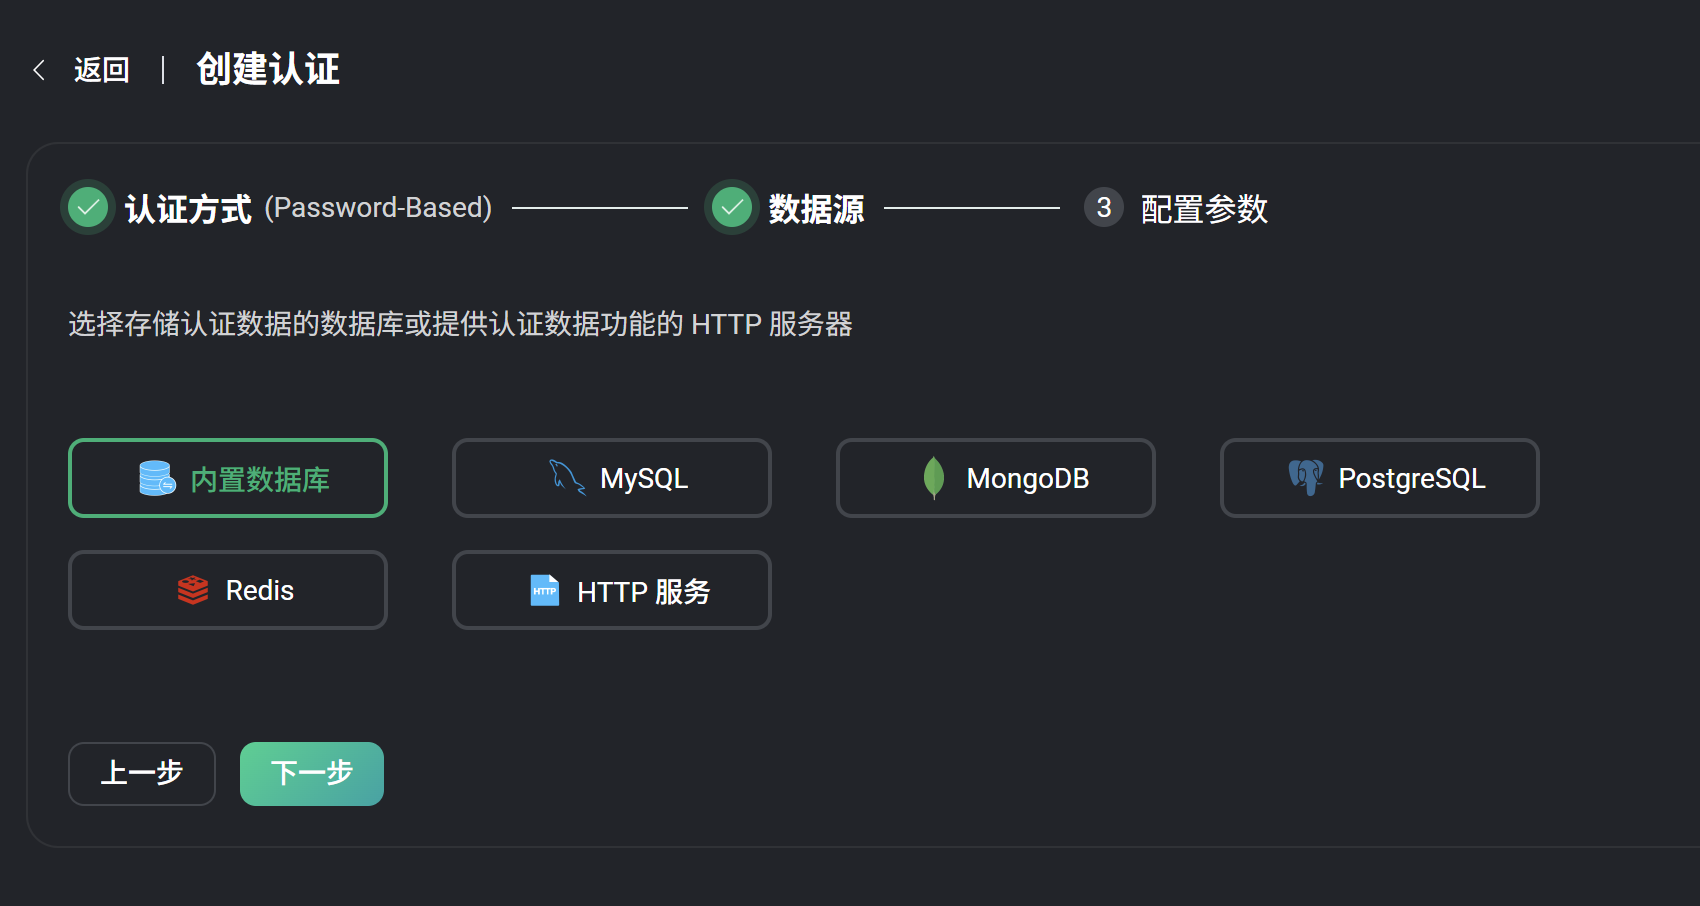Click the 上一步 button
Viewport: 1700px width, 906px height.
[x=142, y=774]
